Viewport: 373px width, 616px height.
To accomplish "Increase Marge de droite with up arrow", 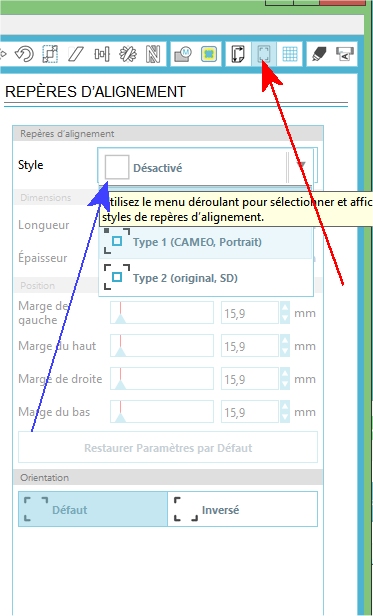I will coord(285,373).
